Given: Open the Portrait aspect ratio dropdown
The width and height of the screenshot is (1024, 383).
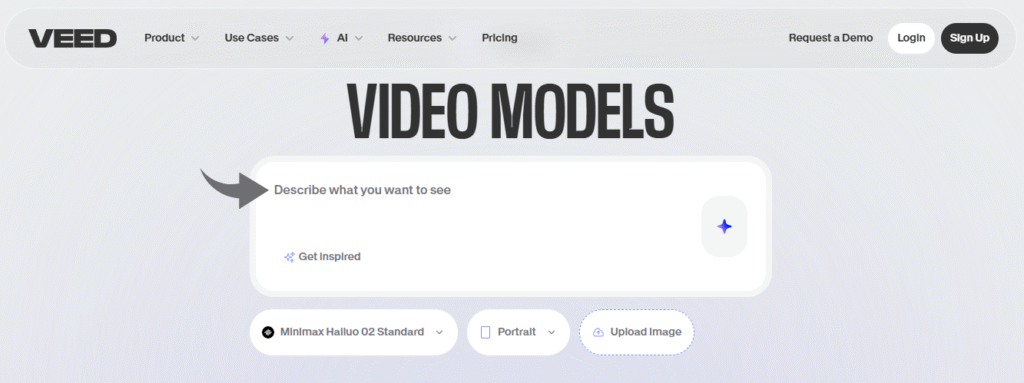Looking at the screenshot, I should pos(519,332).
